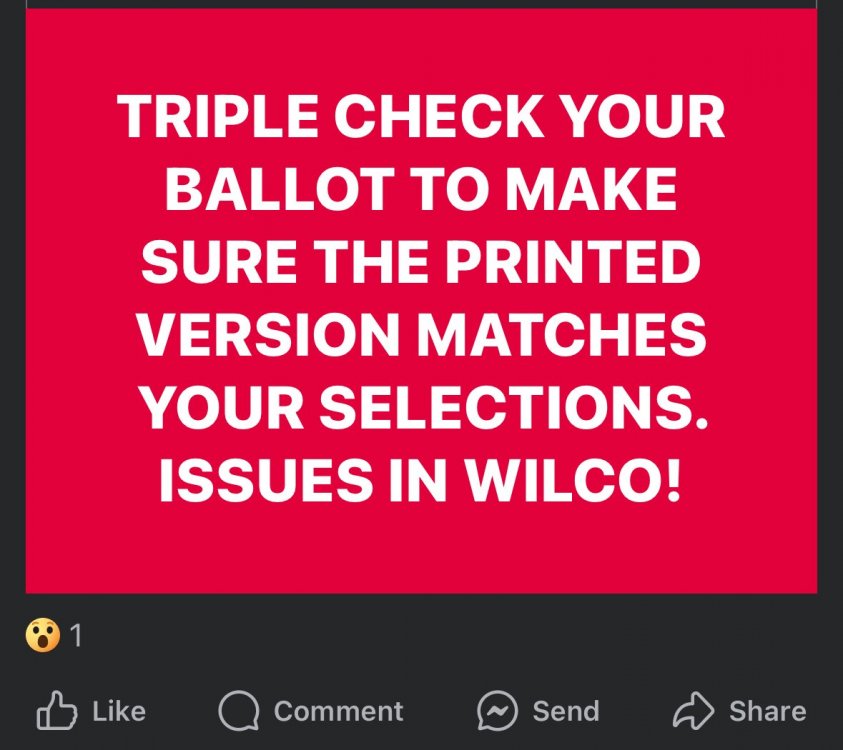843x750 pixels.
Task: Hit the Share label text
Action: pos(767,711)
